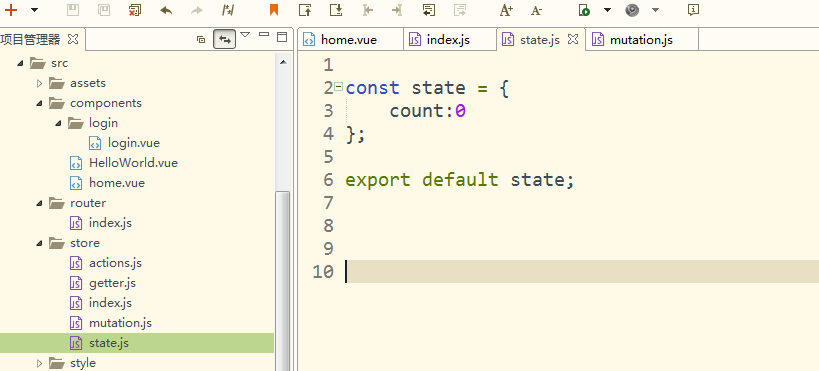Close the state.js editor tab
This screenshot has width=819, height=371.
click(573, 39)
